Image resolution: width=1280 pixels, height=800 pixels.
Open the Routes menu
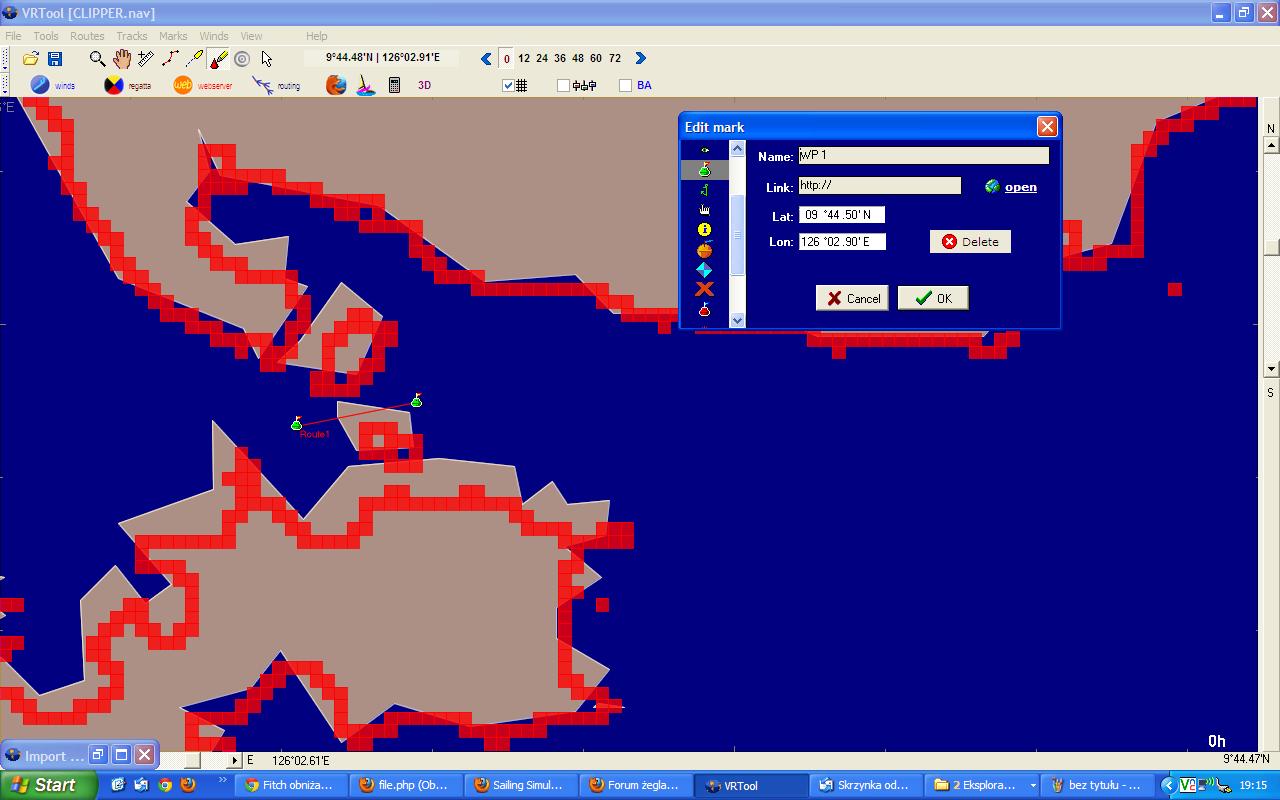coord(87,36)
